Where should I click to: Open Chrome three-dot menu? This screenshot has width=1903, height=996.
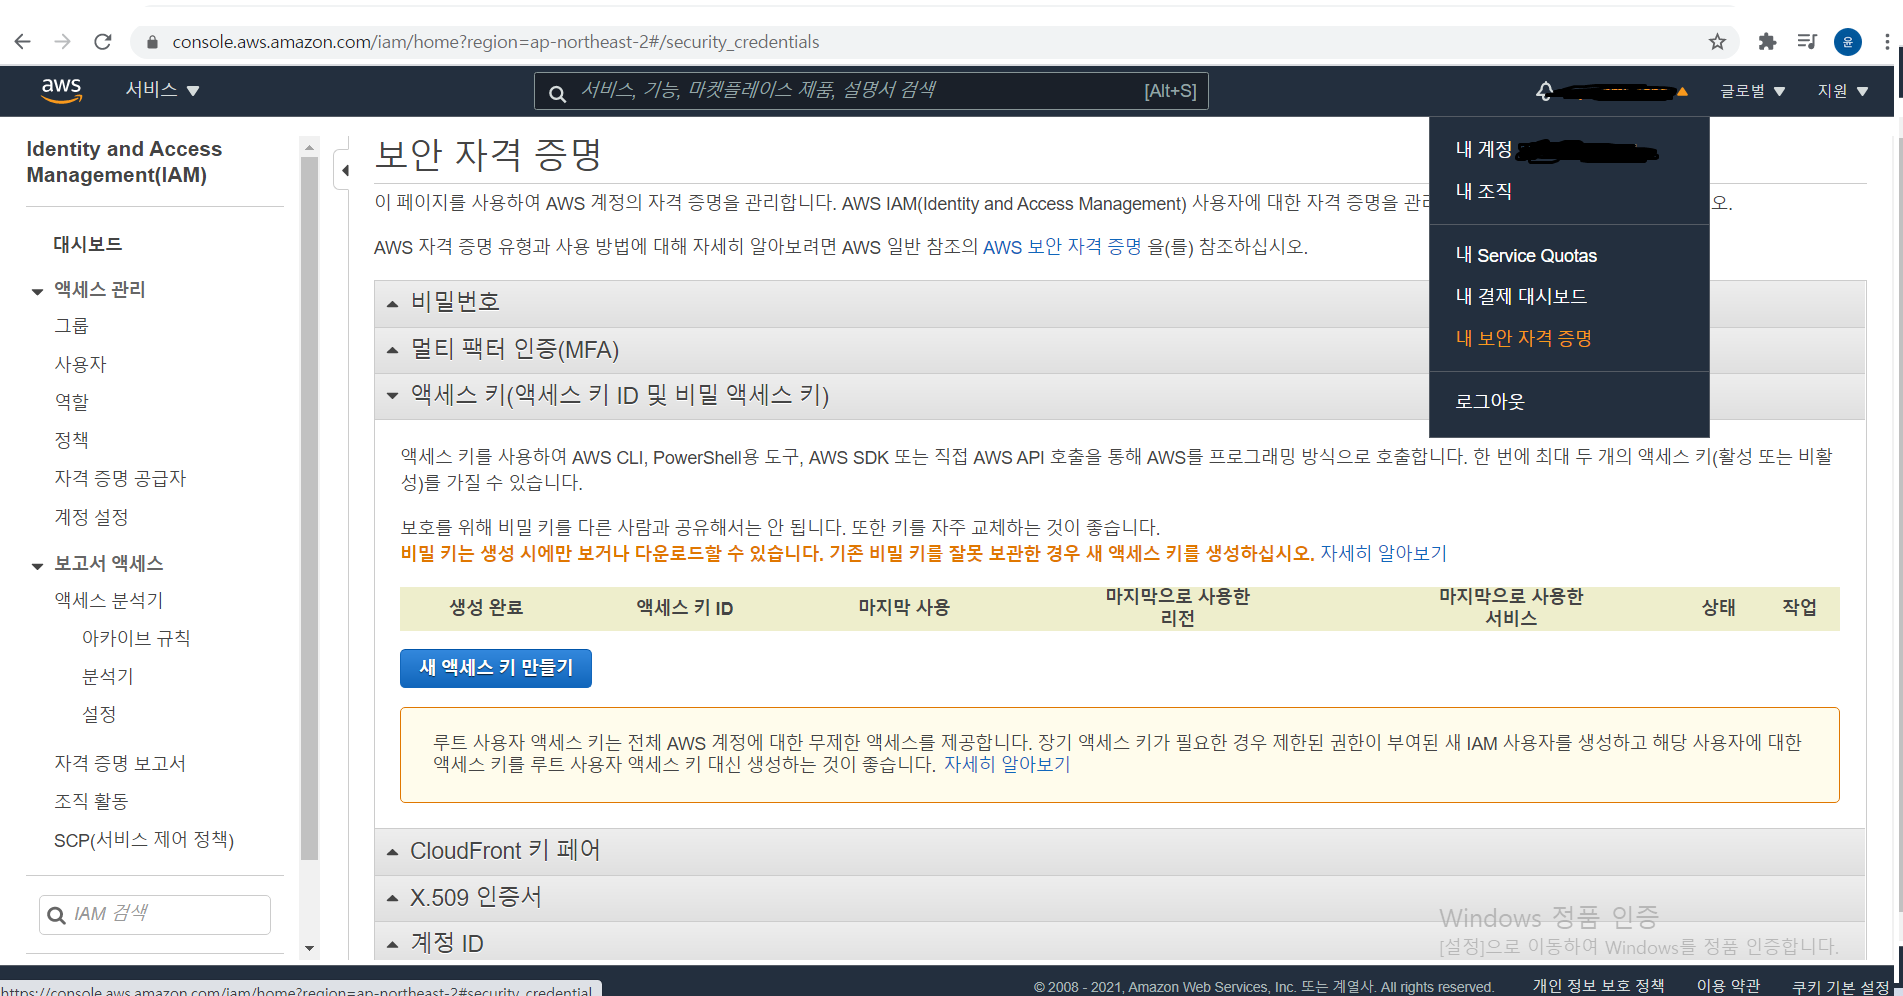pos(1887,42)
